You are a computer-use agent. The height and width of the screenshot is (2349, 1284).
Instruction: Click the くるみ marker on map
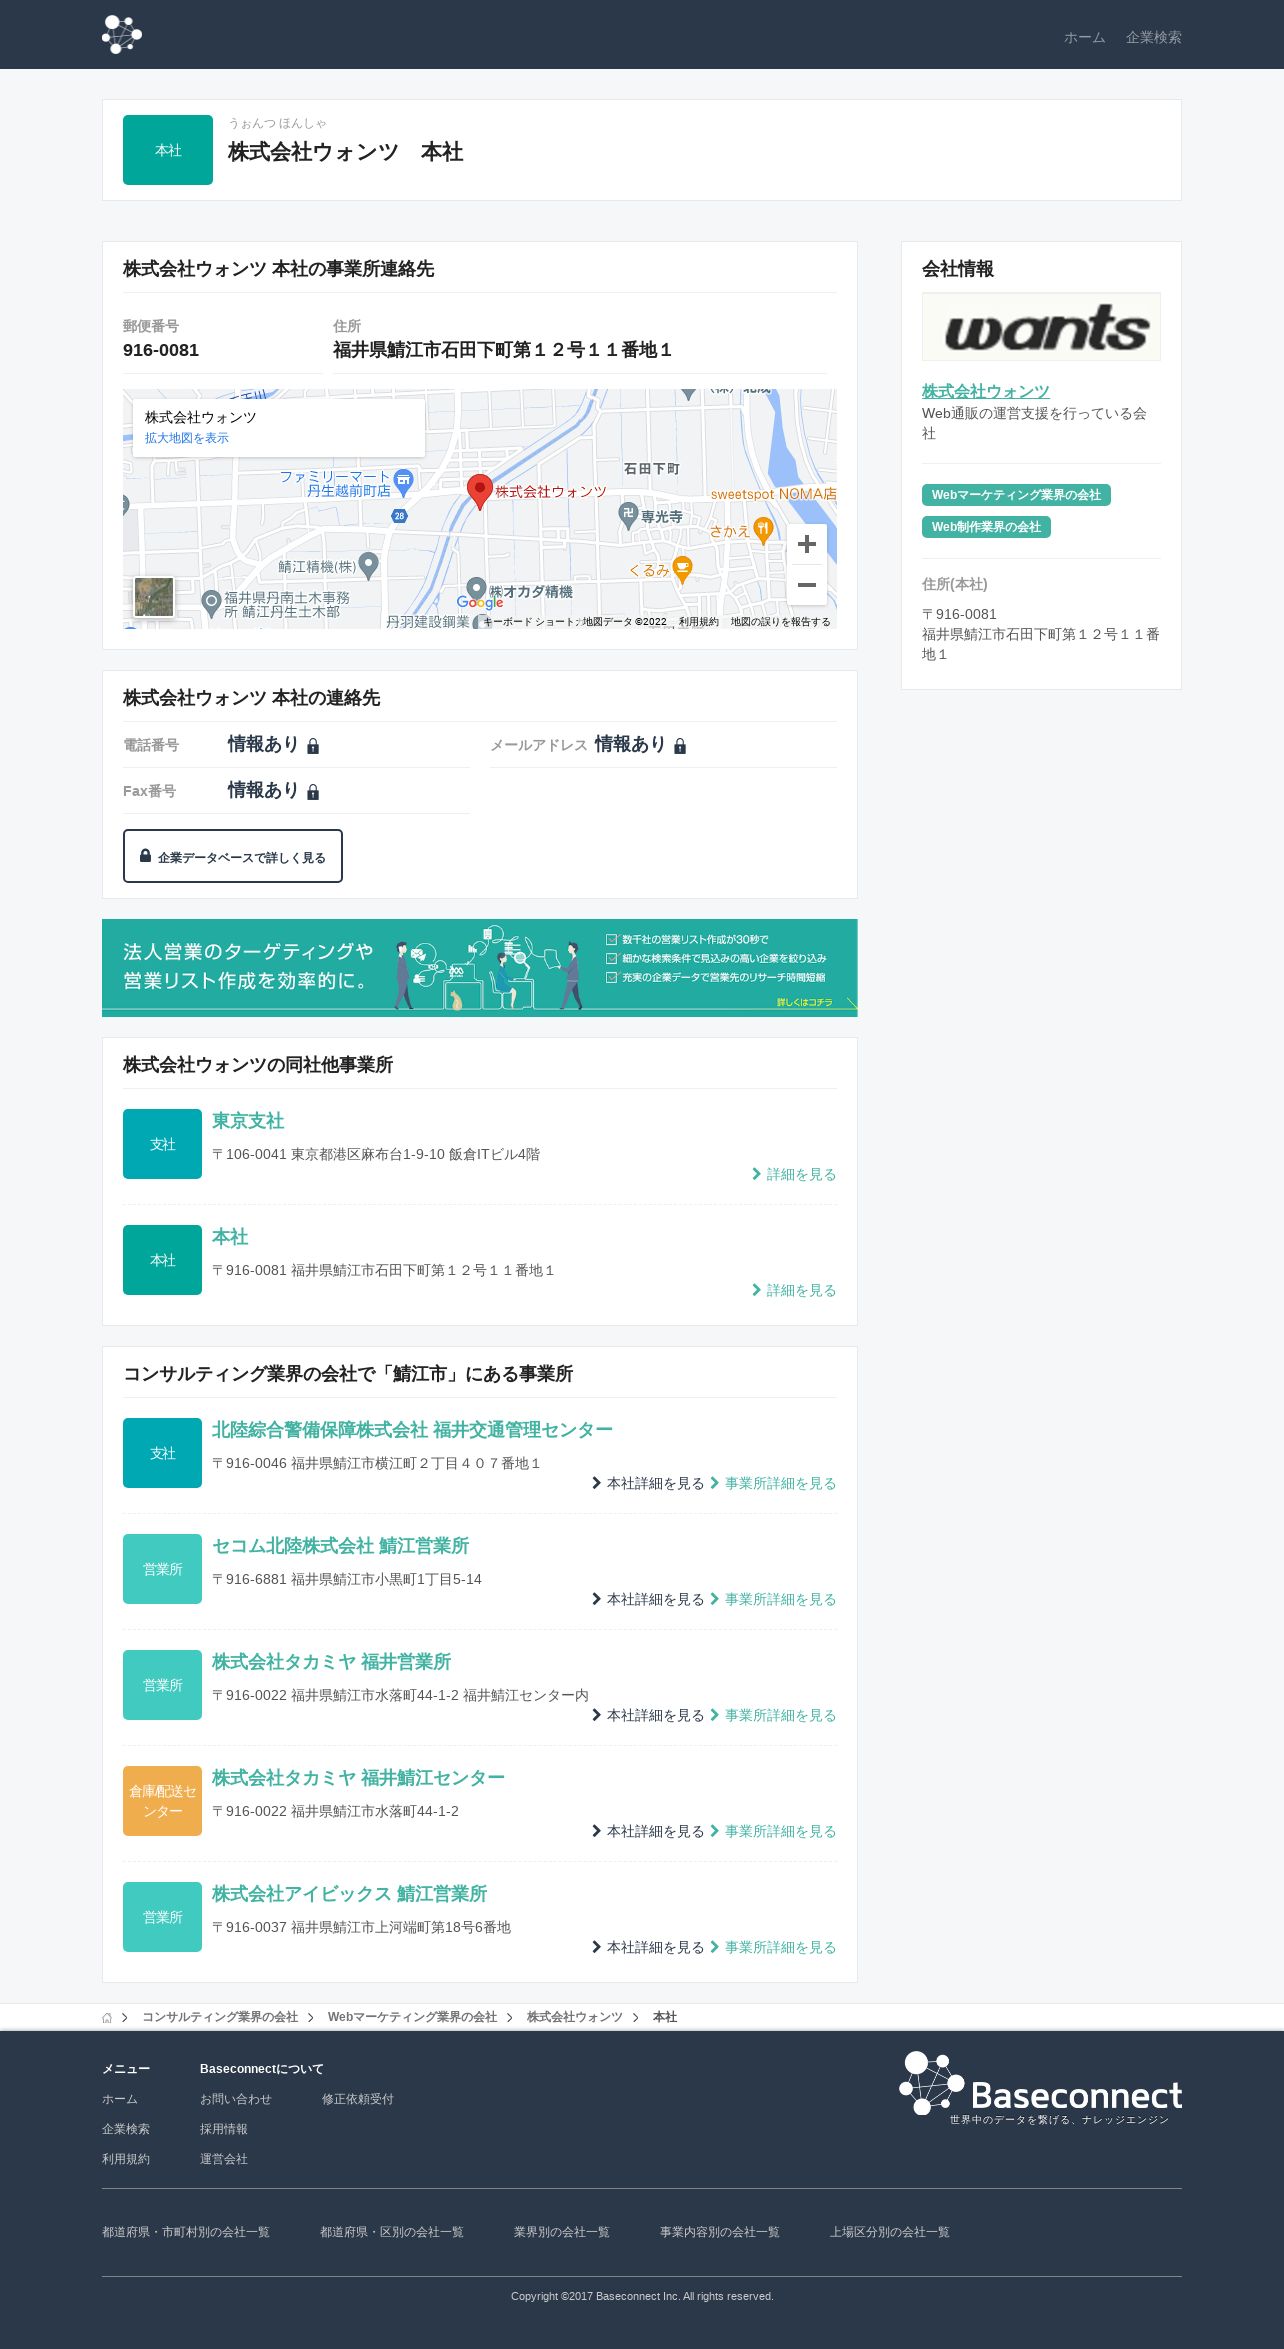coord(682,569)
